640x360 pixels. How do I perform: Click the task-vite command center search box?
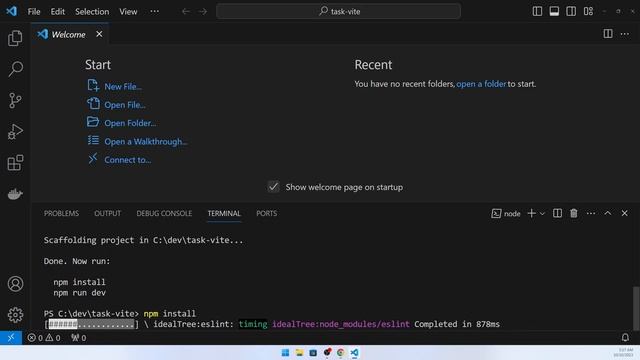(x=338, y=11)
